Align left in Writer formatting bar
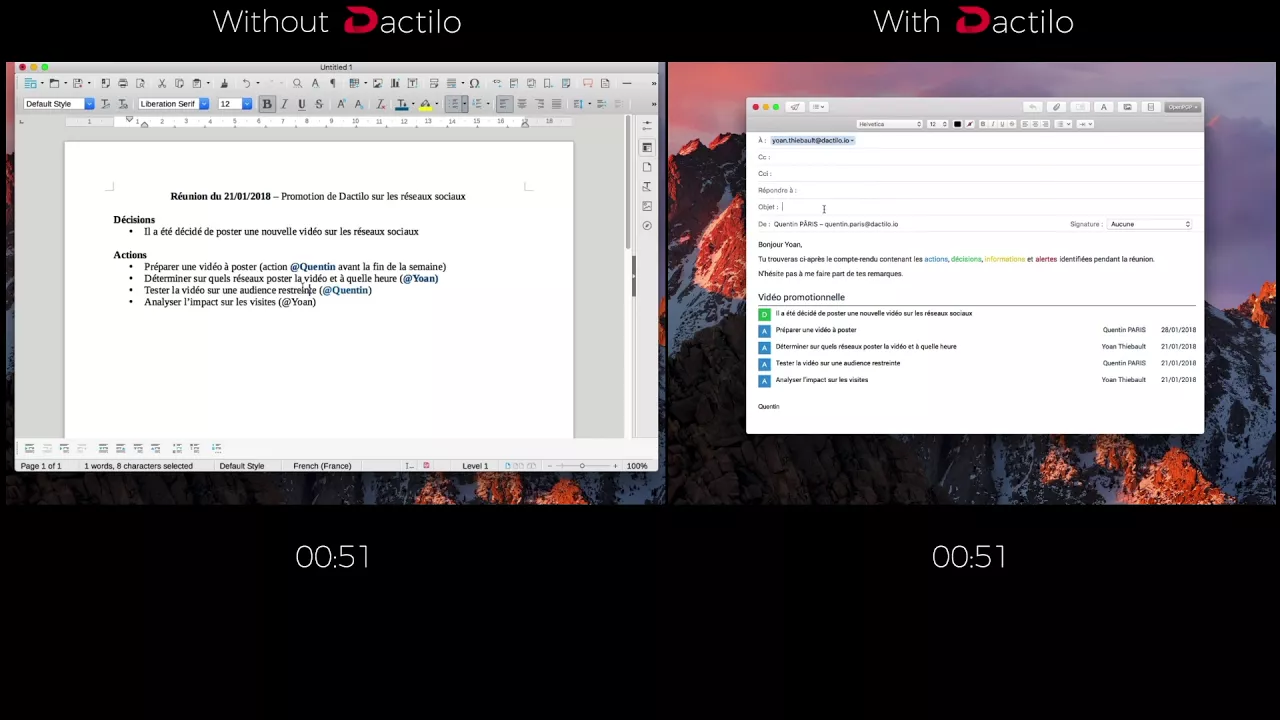Screen dimensions: 1280x720 [x=504, y=104]
